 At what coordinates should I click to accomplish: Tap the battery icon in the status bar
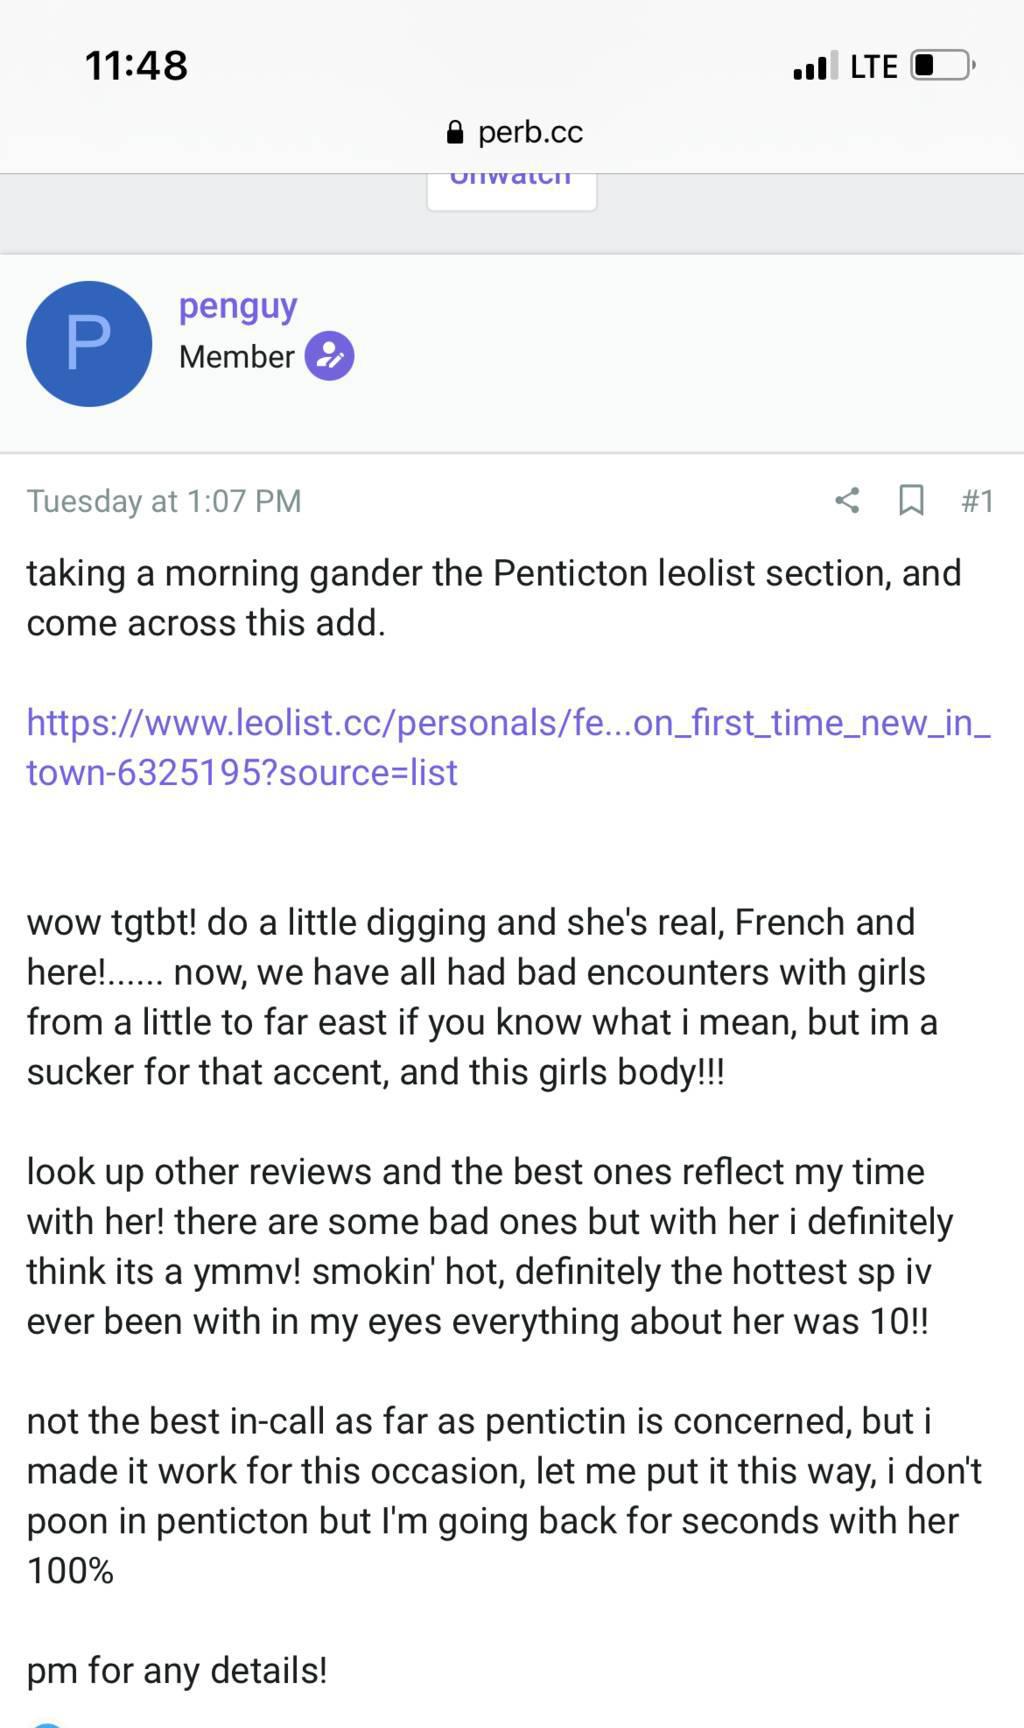942,66
